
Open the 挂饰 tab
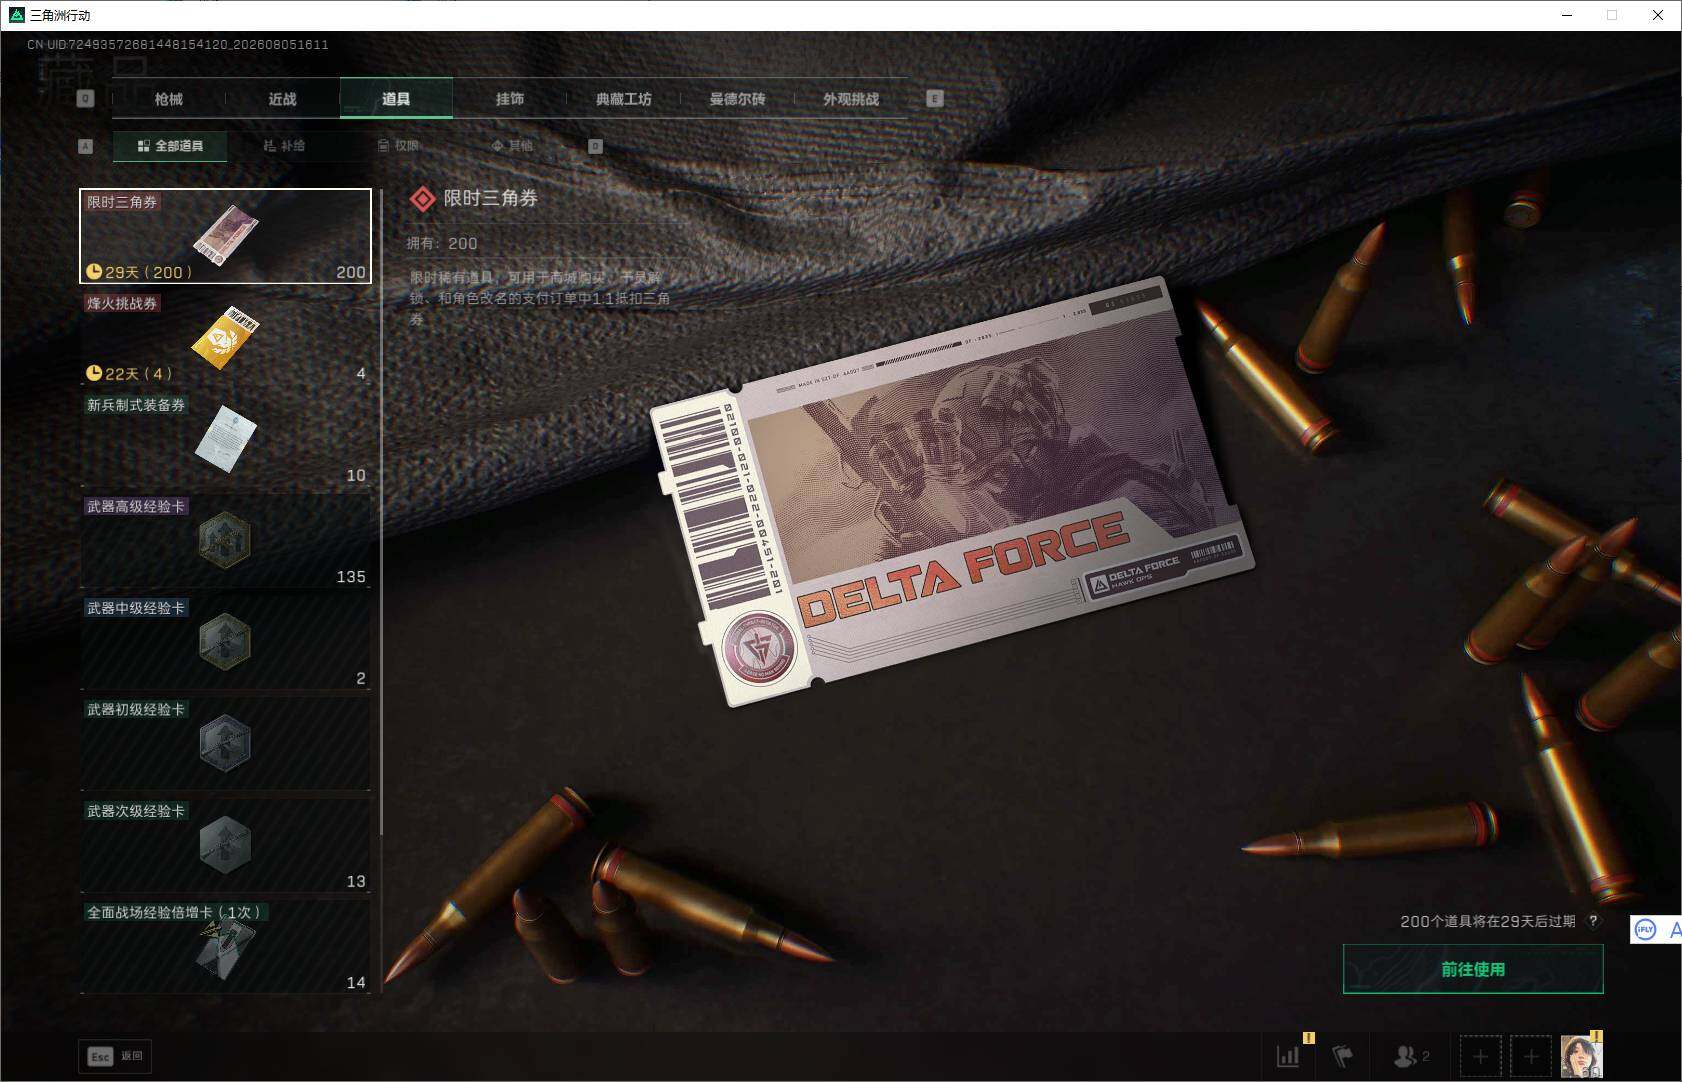(x=510, y=99)
